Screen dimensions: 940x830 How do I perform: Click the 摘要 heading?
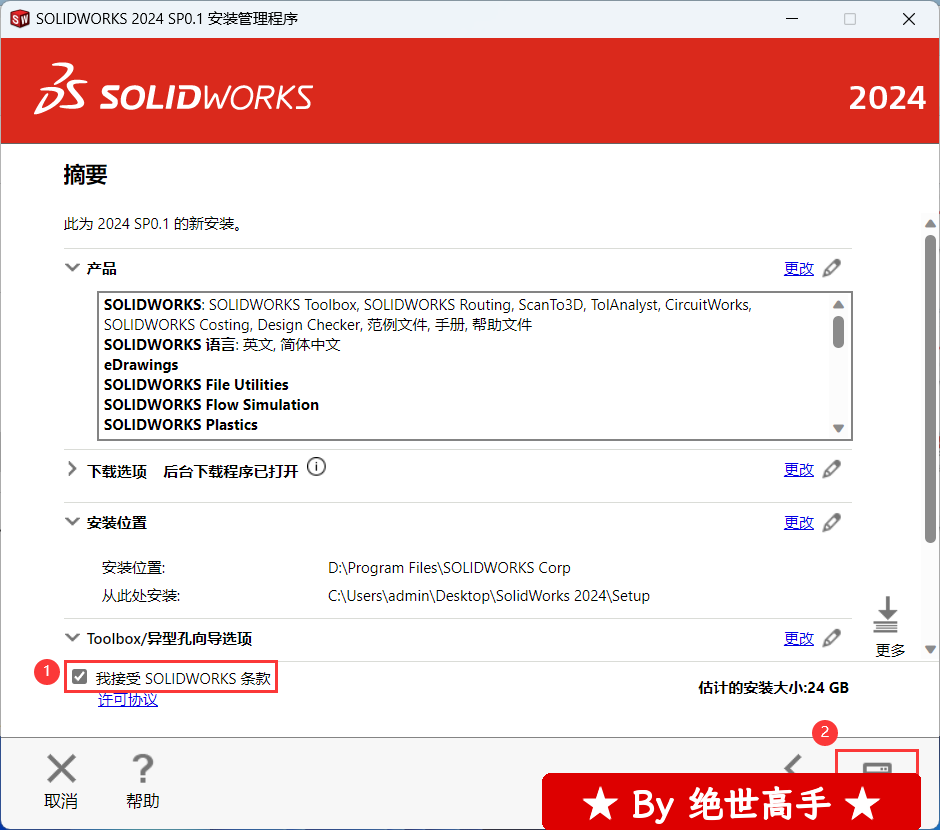click(x=85, y=175)
